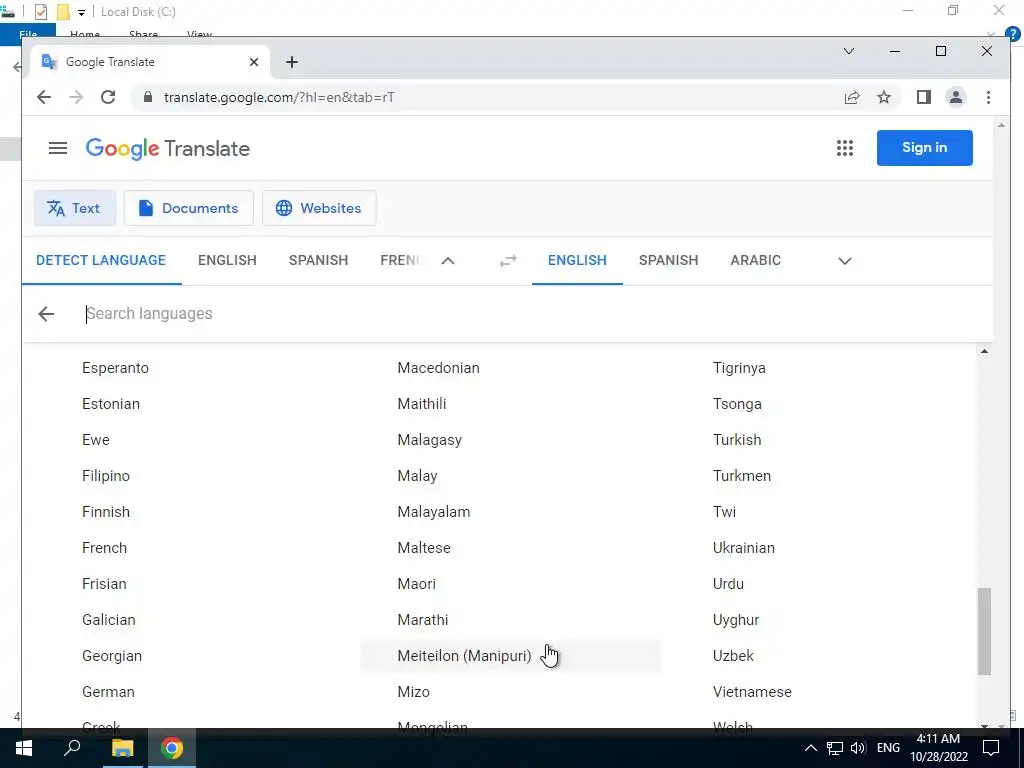Choose Georgian from the language list
The image size is (1024, 768).
coord(112,656)
